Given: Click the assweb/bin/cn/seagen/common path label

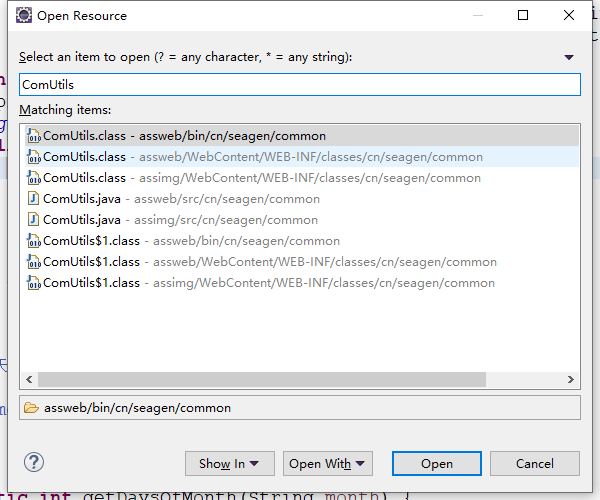Looking at the screenshot, I should [x=137, y=408].
